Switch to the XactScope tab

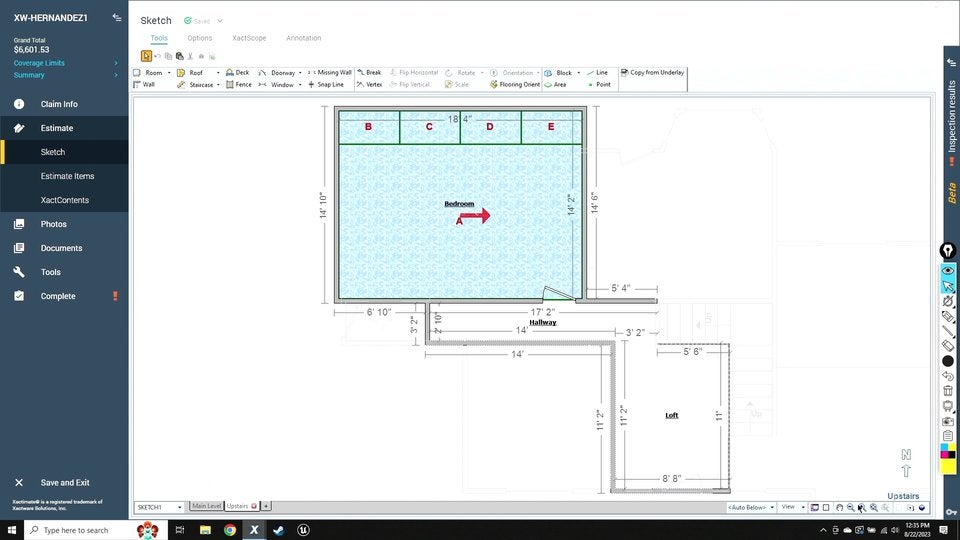tap(249, 38)
